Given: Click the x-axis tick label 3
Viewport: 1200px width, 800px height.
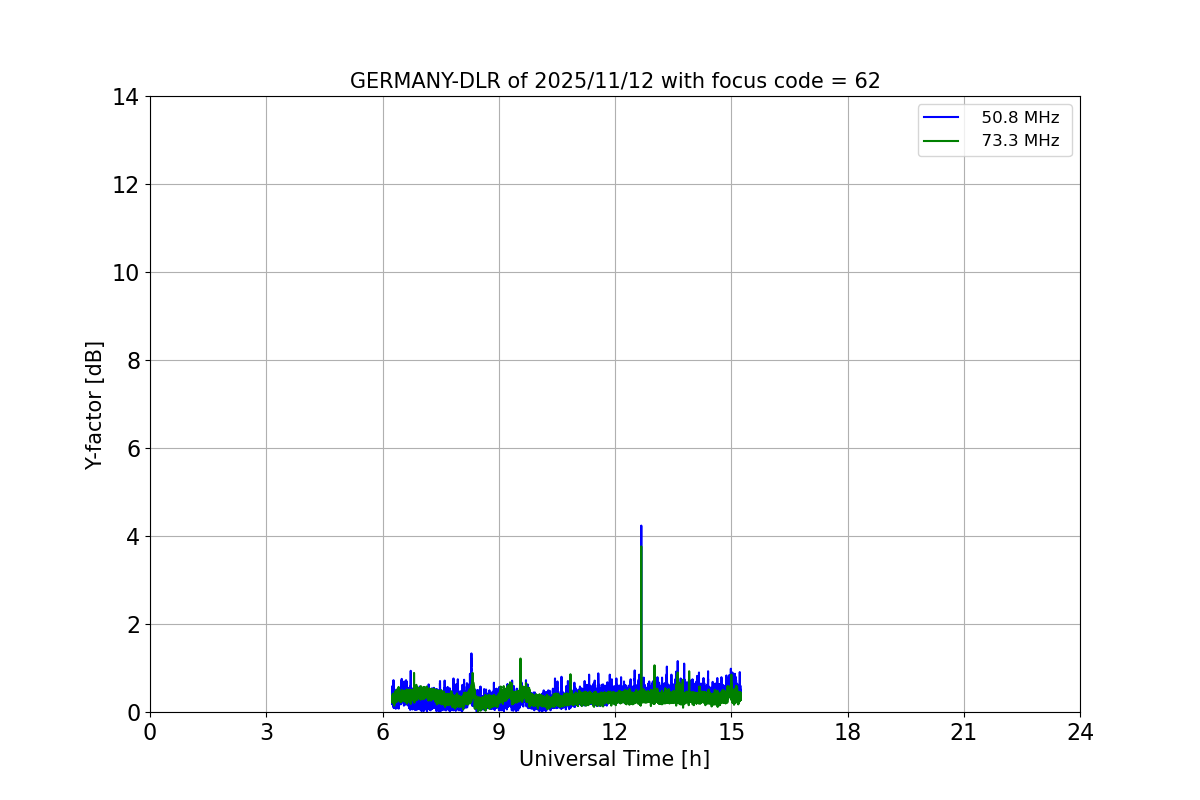Looking at the screenshot, I should [266, 732].
